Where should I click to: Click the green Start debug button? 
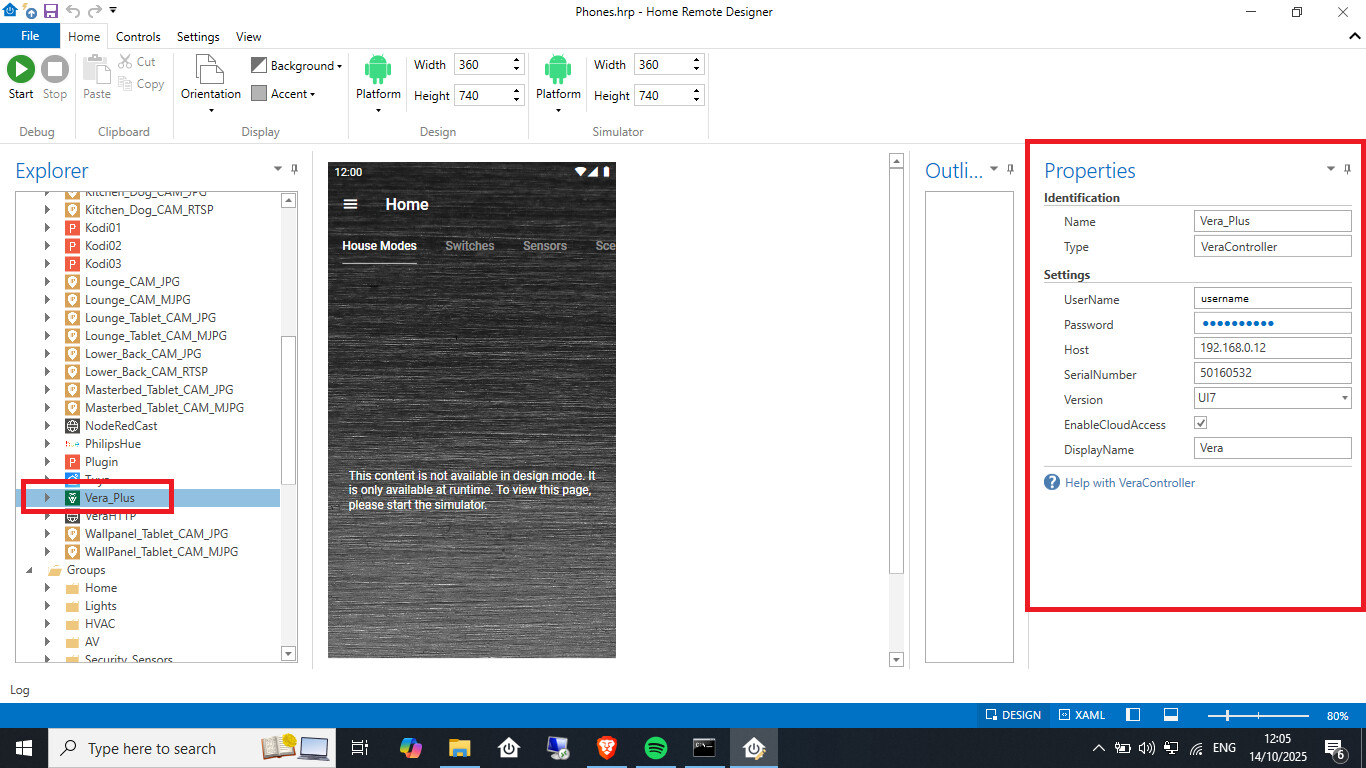[21, 70]
